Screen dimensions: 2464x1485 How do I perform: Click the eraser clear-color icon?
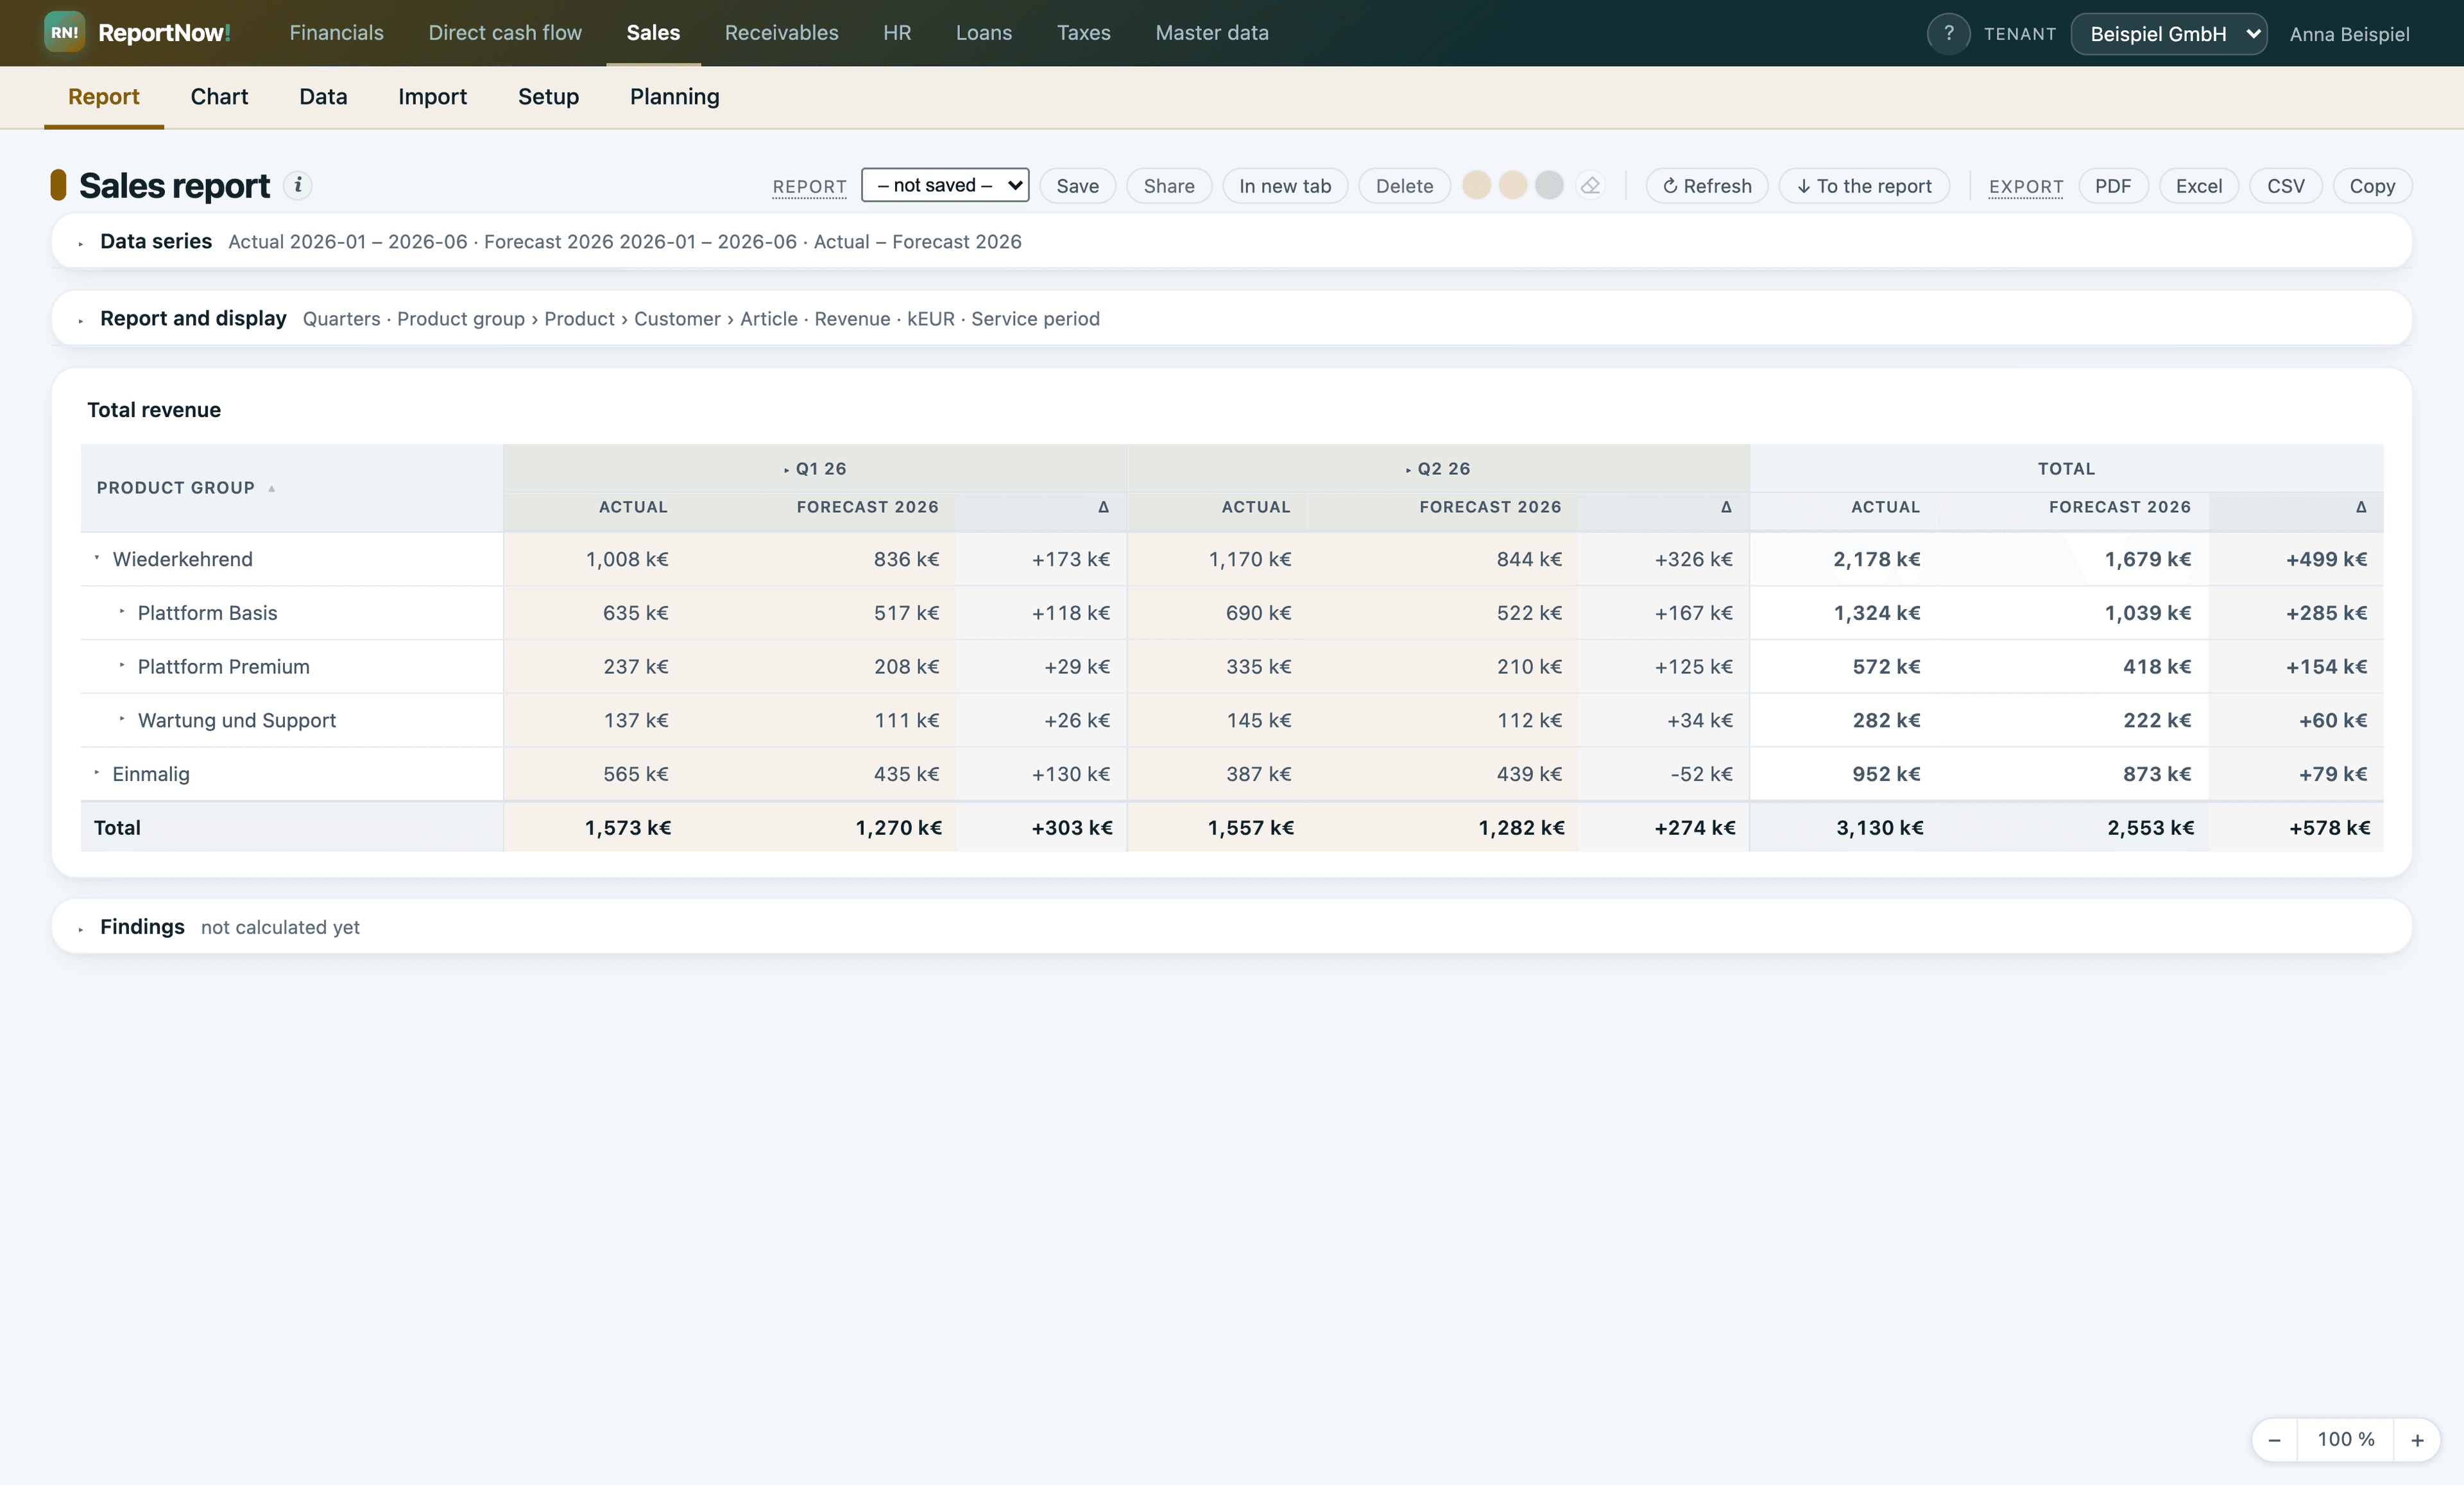pyautogui.click(x=1590, y=186)
